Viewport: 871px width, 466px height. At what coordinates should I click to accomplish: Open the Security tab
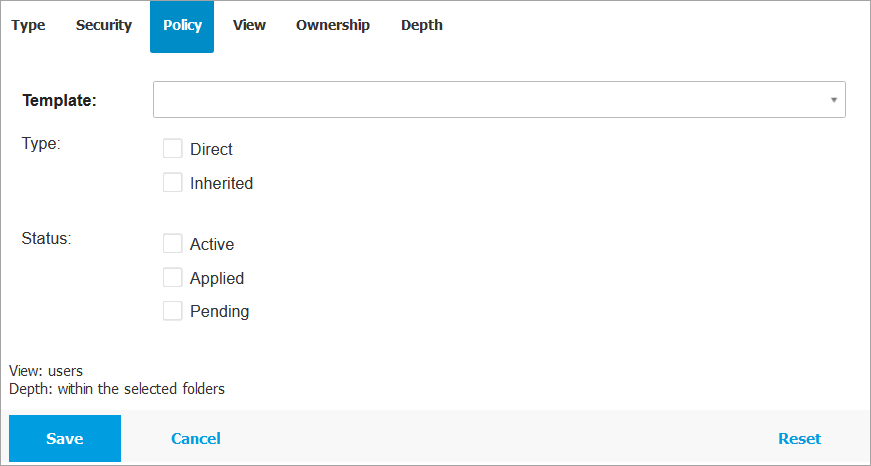pyautogui.click(x=104, y=26)
